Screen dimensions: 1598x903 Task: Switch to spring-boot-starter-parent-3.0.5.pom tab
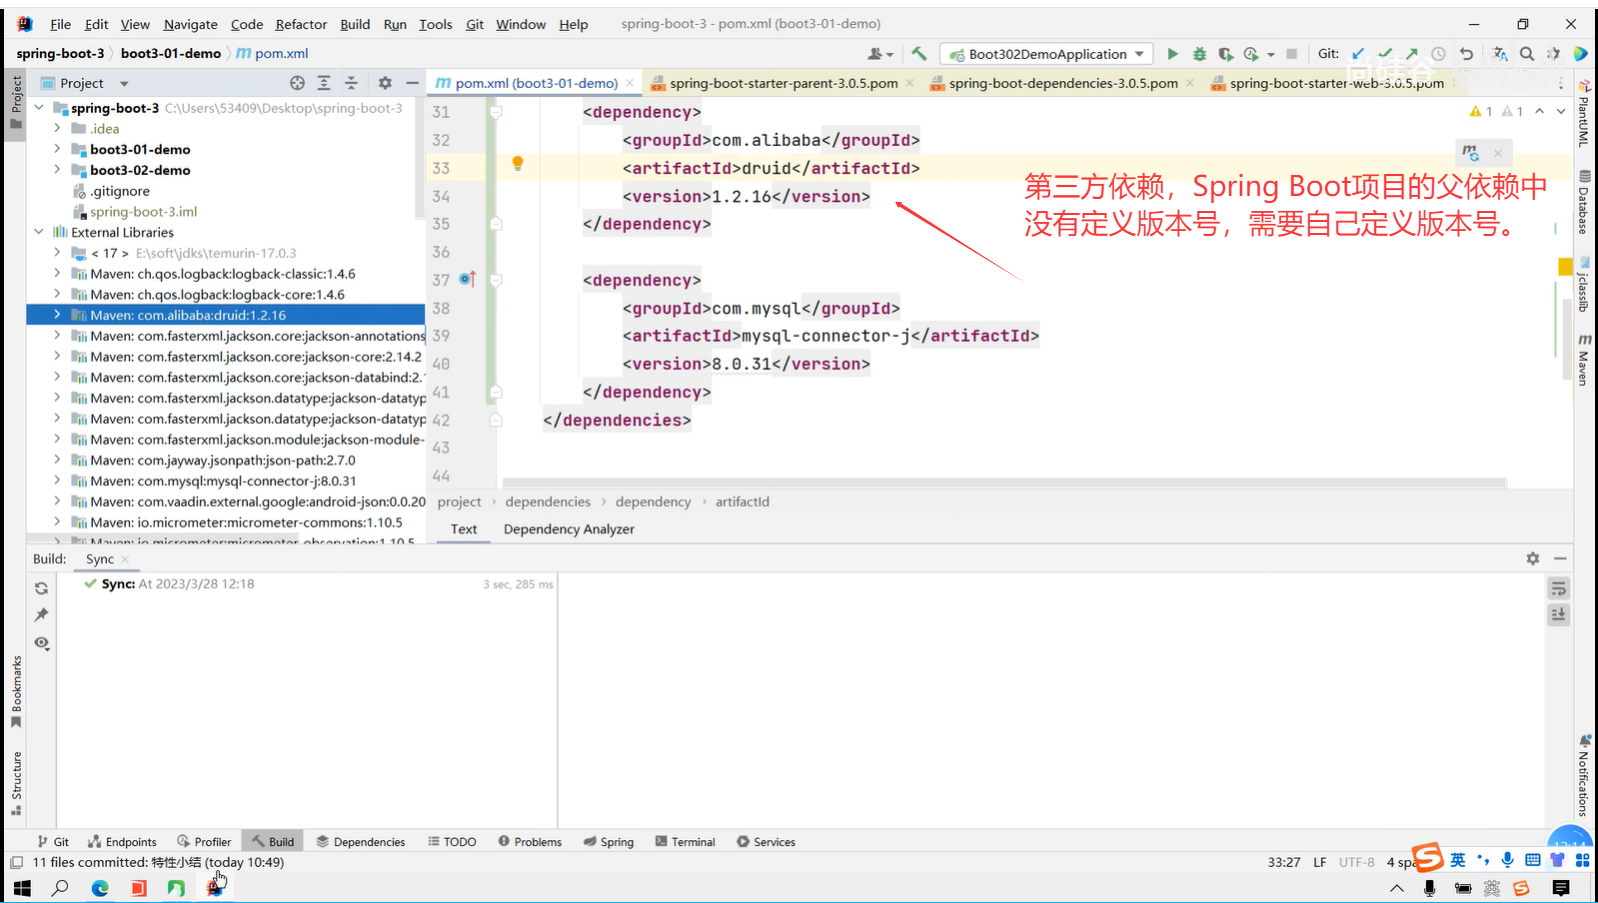click(783, 83)
